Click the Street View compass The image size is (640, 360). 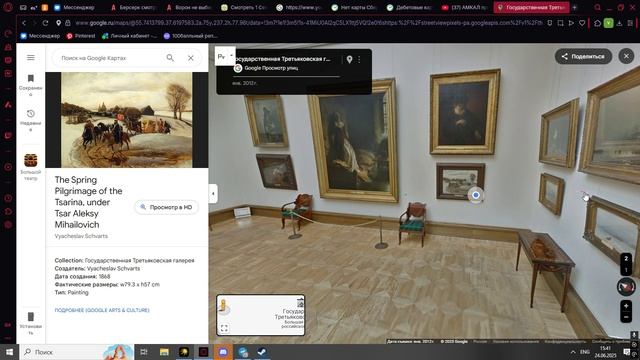(626, 287)
